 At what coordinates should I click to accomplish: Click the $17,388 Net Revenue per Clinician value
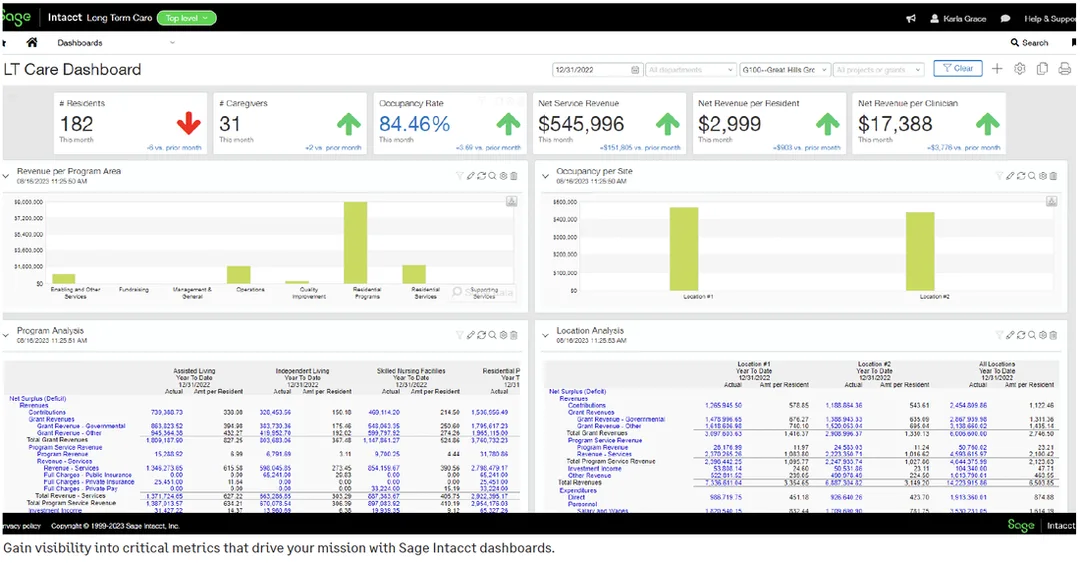895,124
